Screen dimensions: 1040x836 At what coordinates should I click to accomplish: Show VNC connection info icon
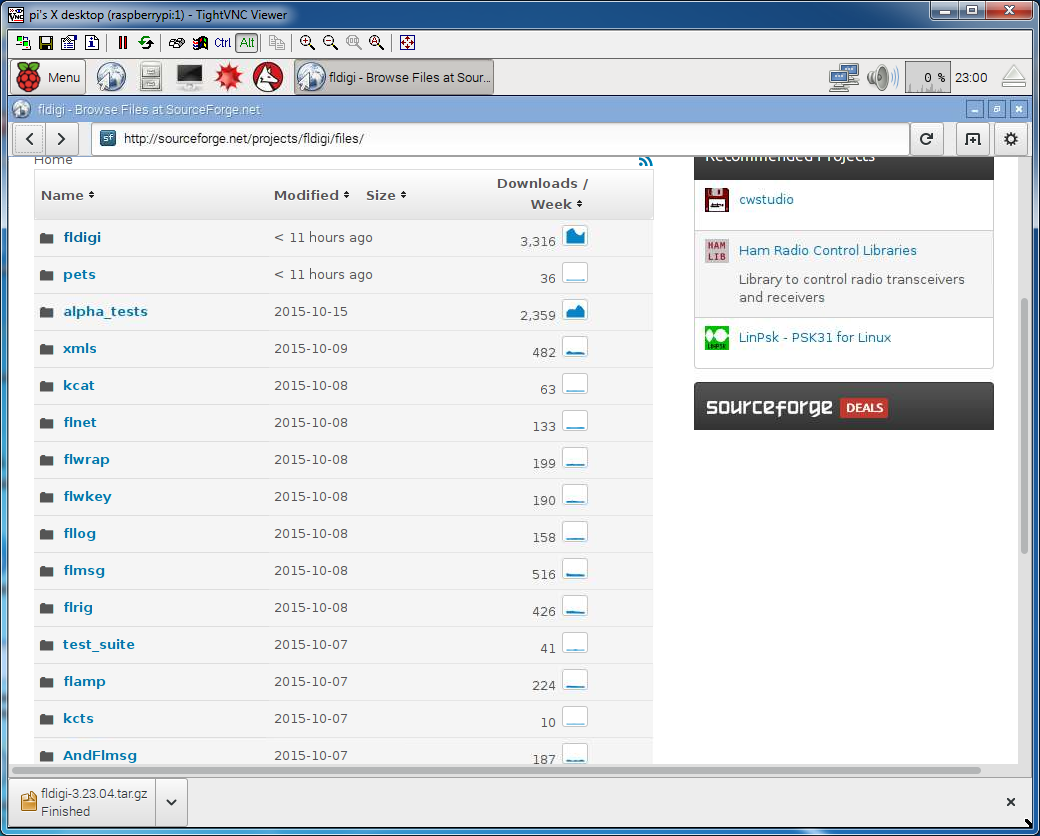(x=92, y=43)
